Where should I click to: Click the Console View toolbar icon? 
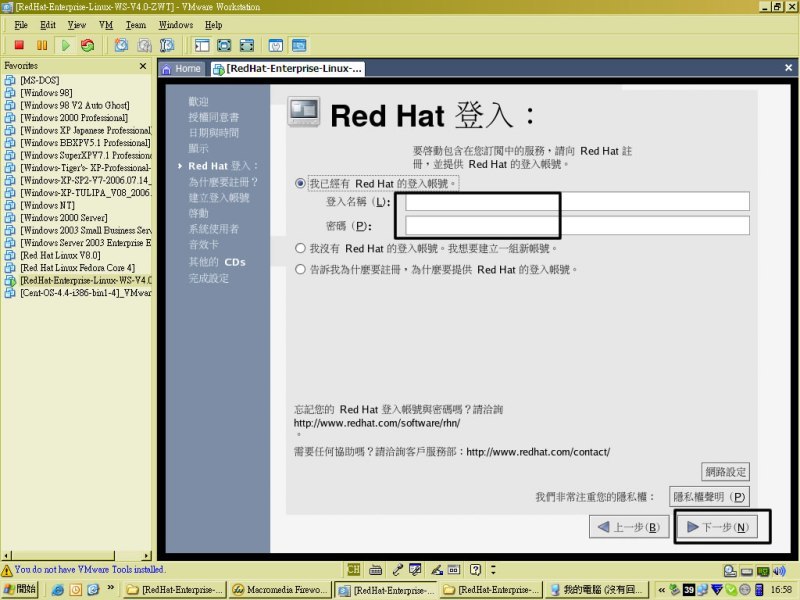pyautogui.click(x=299, y=45)
